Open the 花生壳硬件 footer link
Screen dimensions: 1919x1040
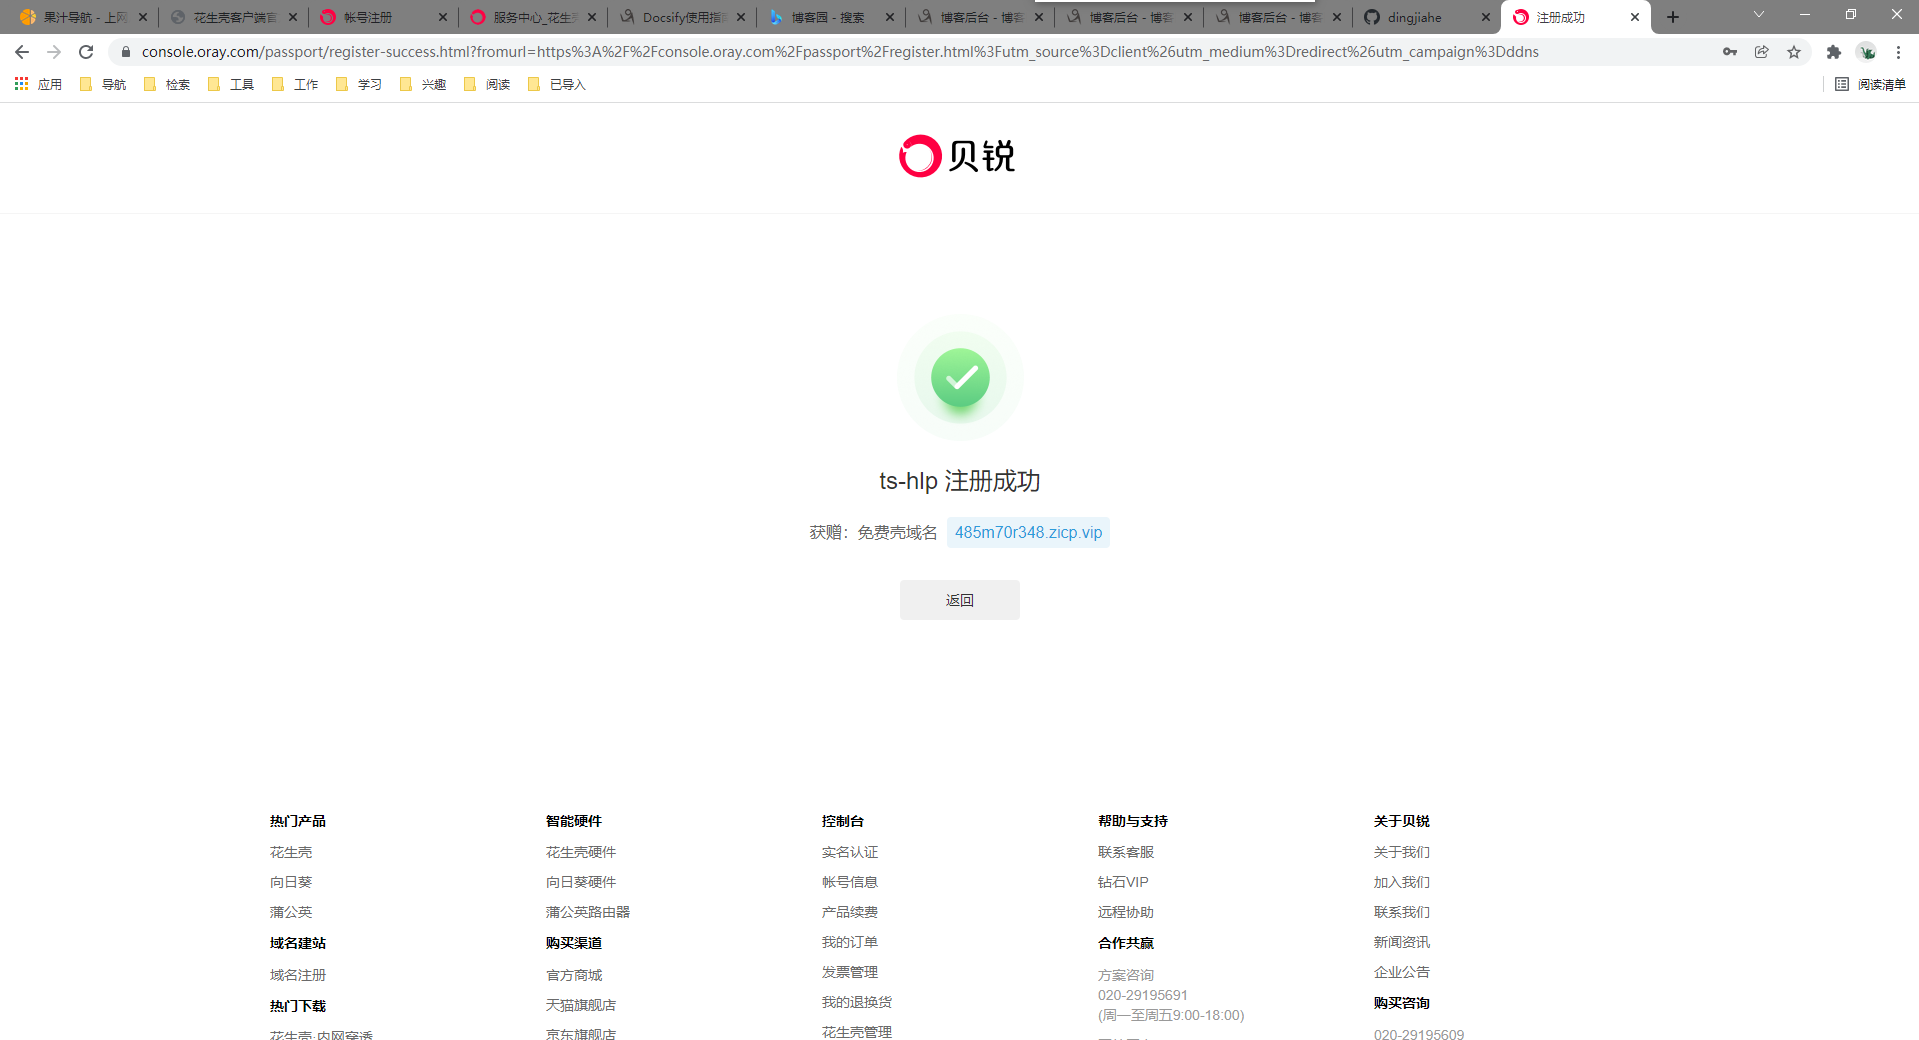(581, 852)
